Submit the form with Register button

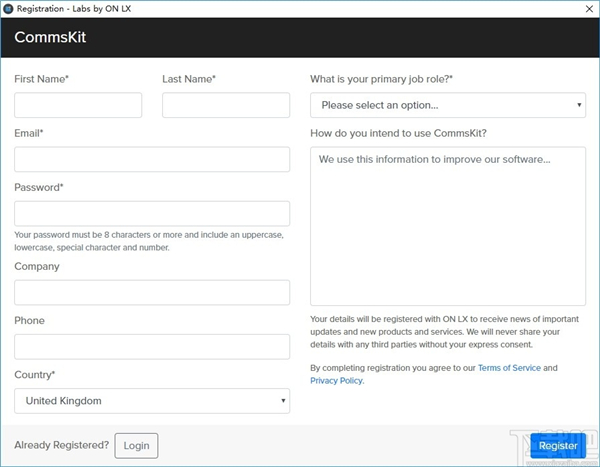[x=558, y=446]
